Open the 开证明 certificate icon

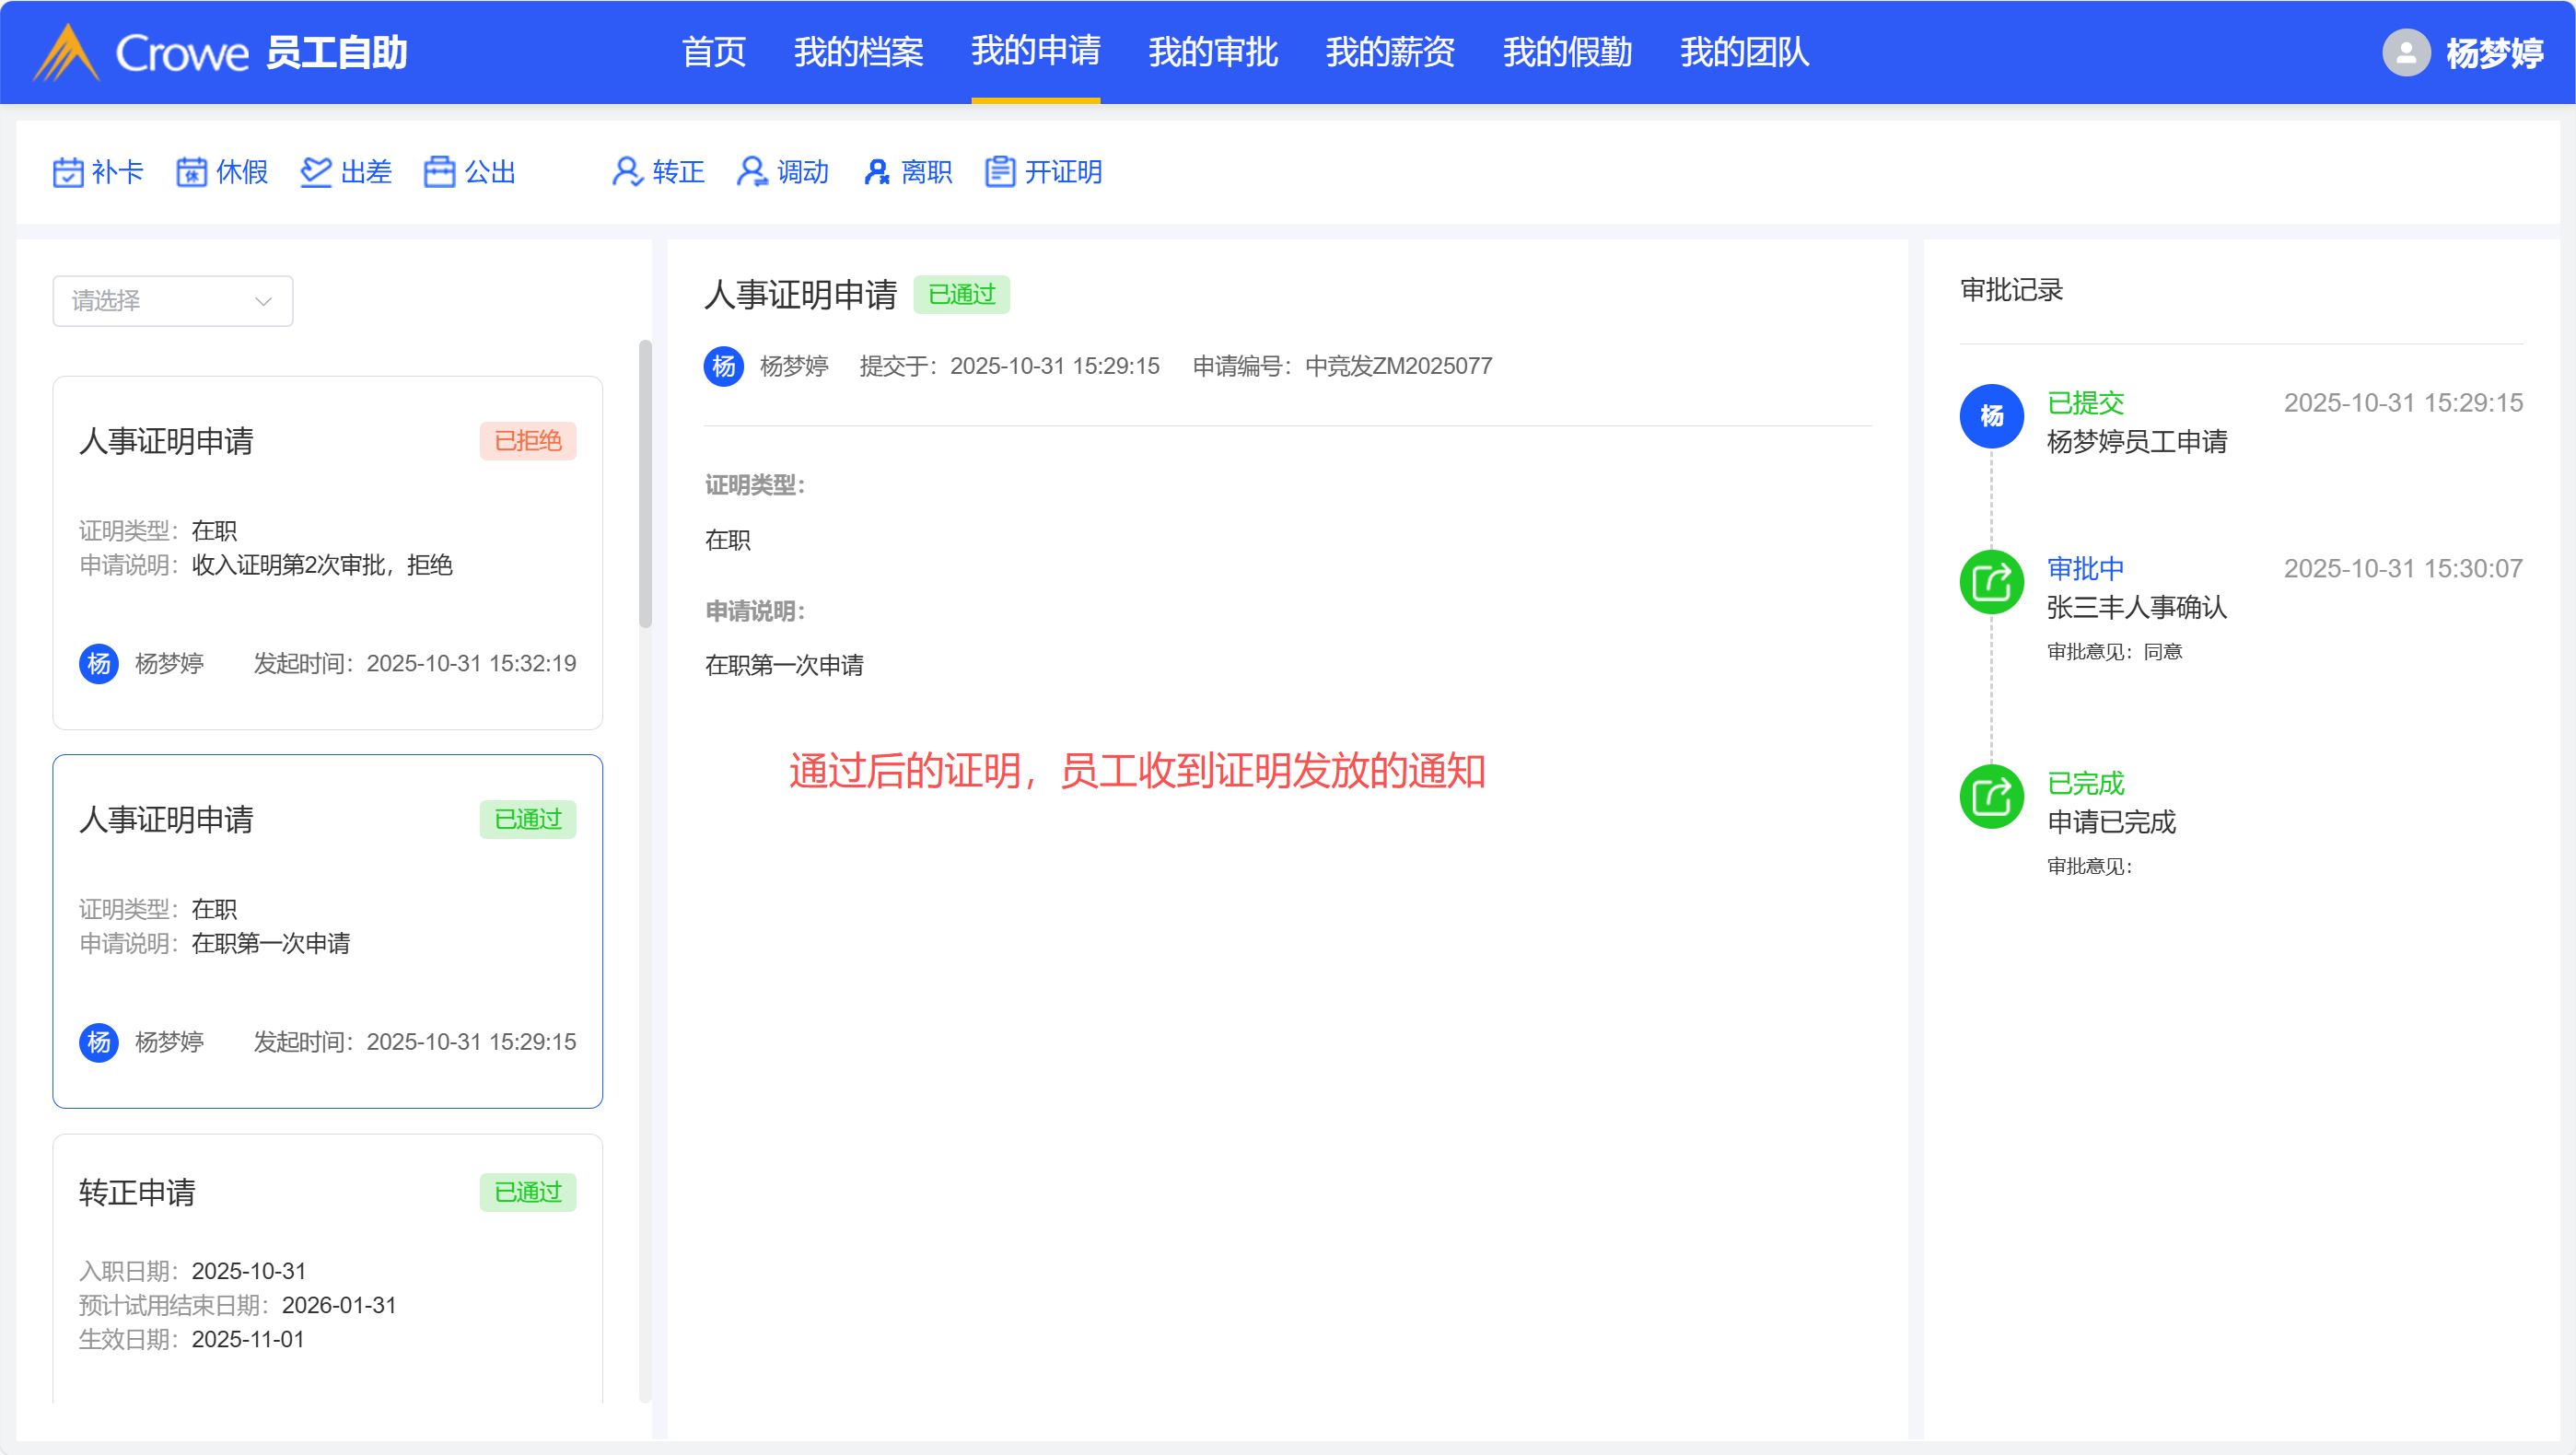point(1000,172)
